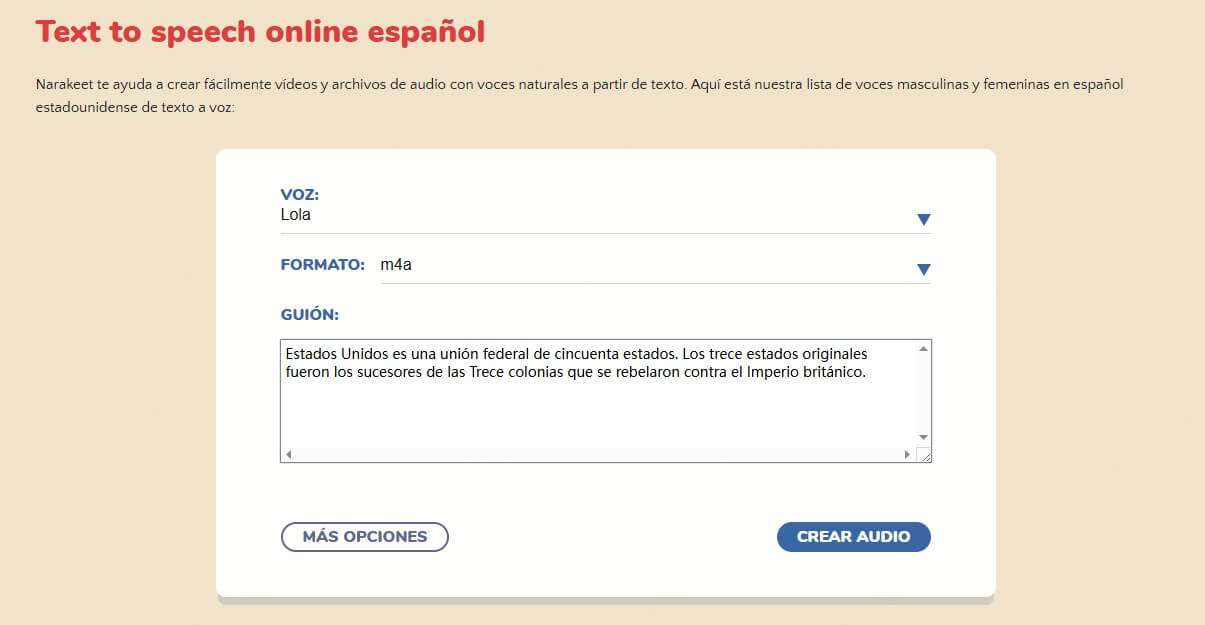The image size is (1205, 625).
Task: Click the paragraph starting 'Narakeet te ayuda'
Action: click(579, 95)
